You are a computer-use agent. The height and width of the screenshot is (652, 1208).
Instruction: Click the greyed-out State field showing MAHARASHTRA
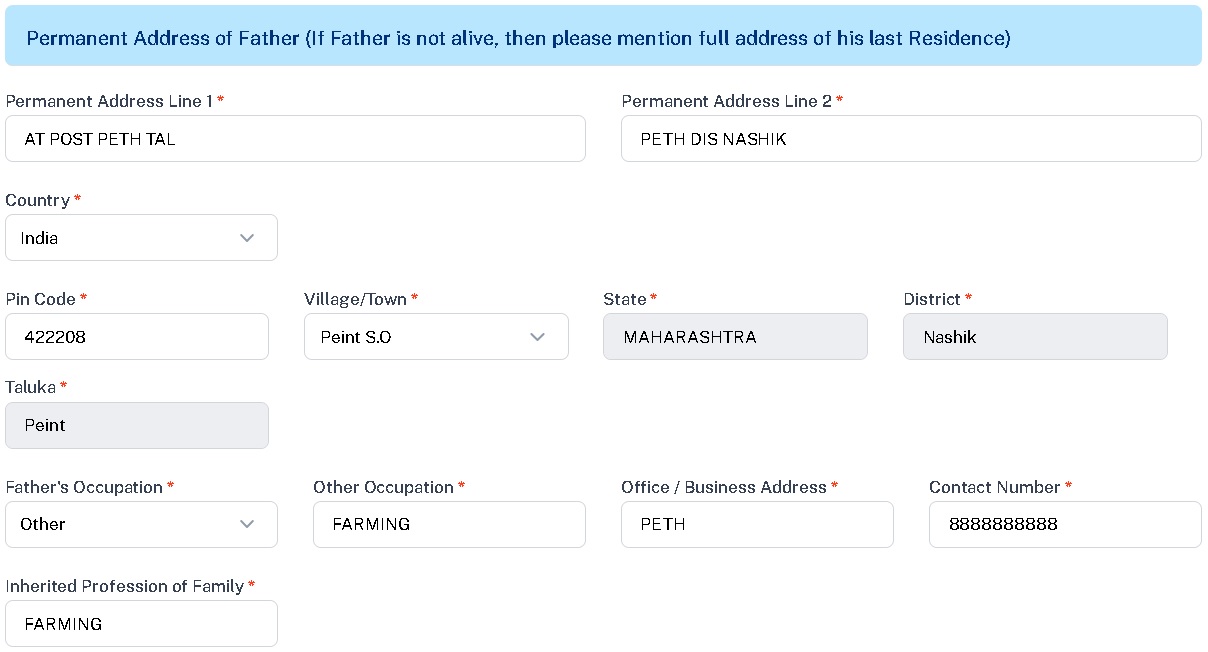point(735,337)
